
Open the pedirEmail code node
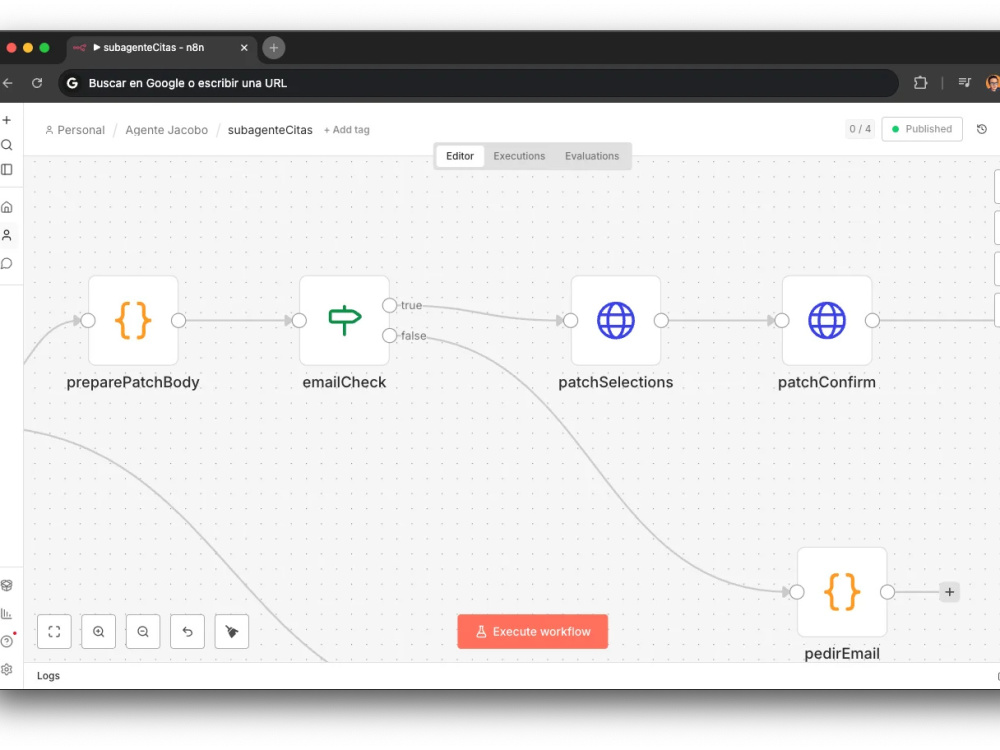(x=842, y=592)
